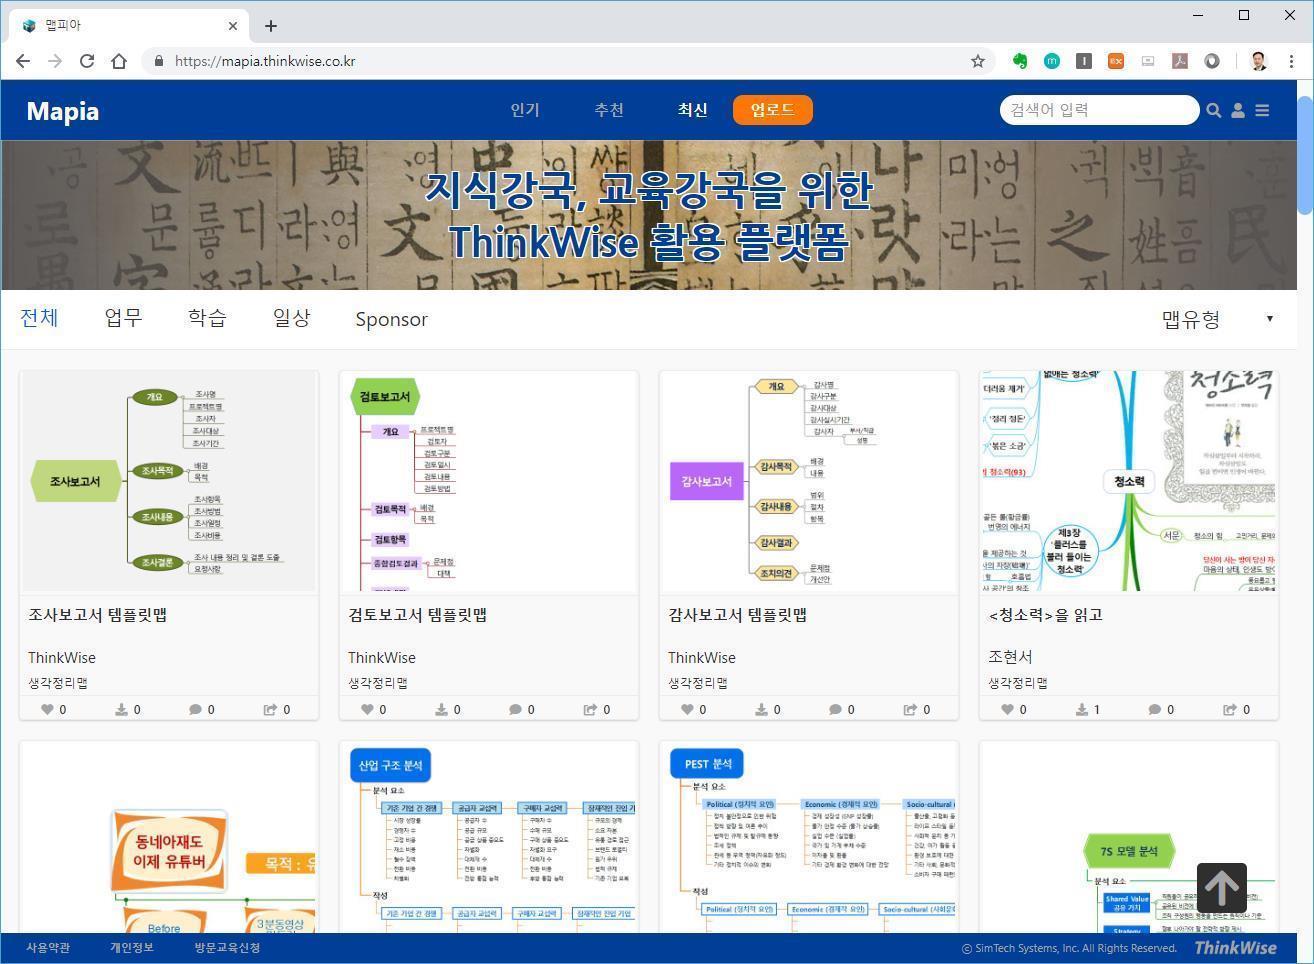Open comments on 감사보고서 템플릿맵 card
Viewport: 1314px width, 964px height.
[835, 709]
